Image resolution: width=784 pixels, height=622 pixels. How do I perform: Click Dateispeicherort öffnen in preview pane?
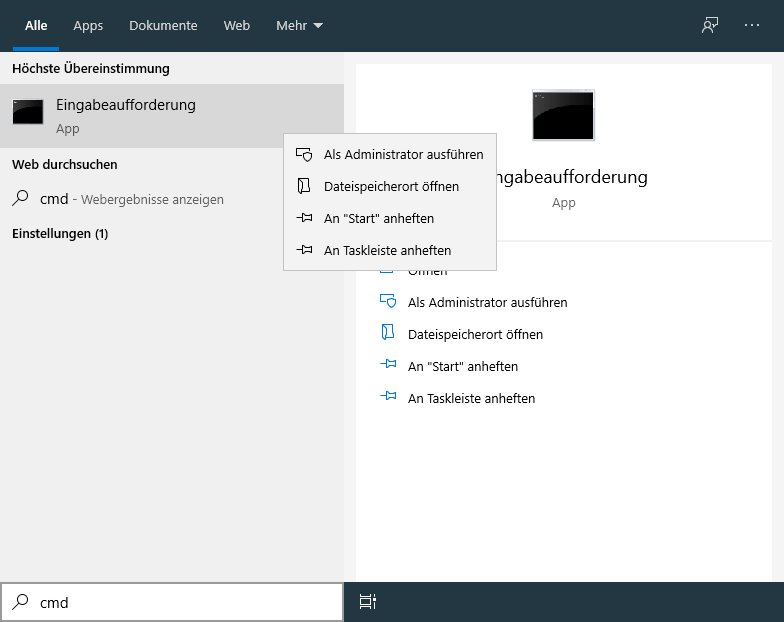[x=476, y=334]
